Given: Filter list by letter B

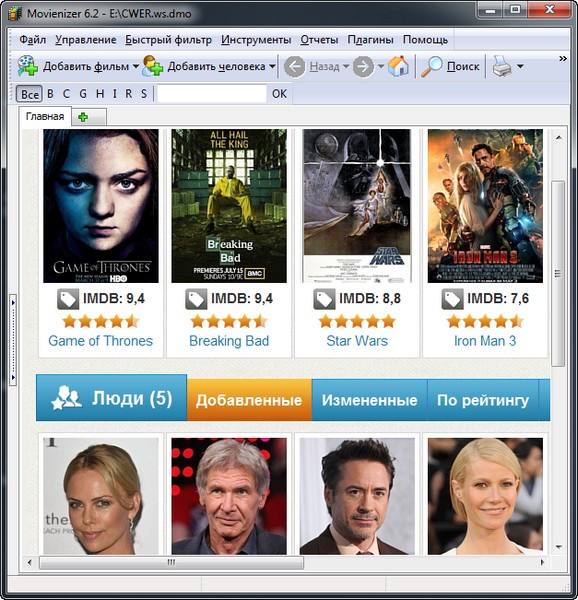Looking at the screenshot, I should tap(50, 94).
